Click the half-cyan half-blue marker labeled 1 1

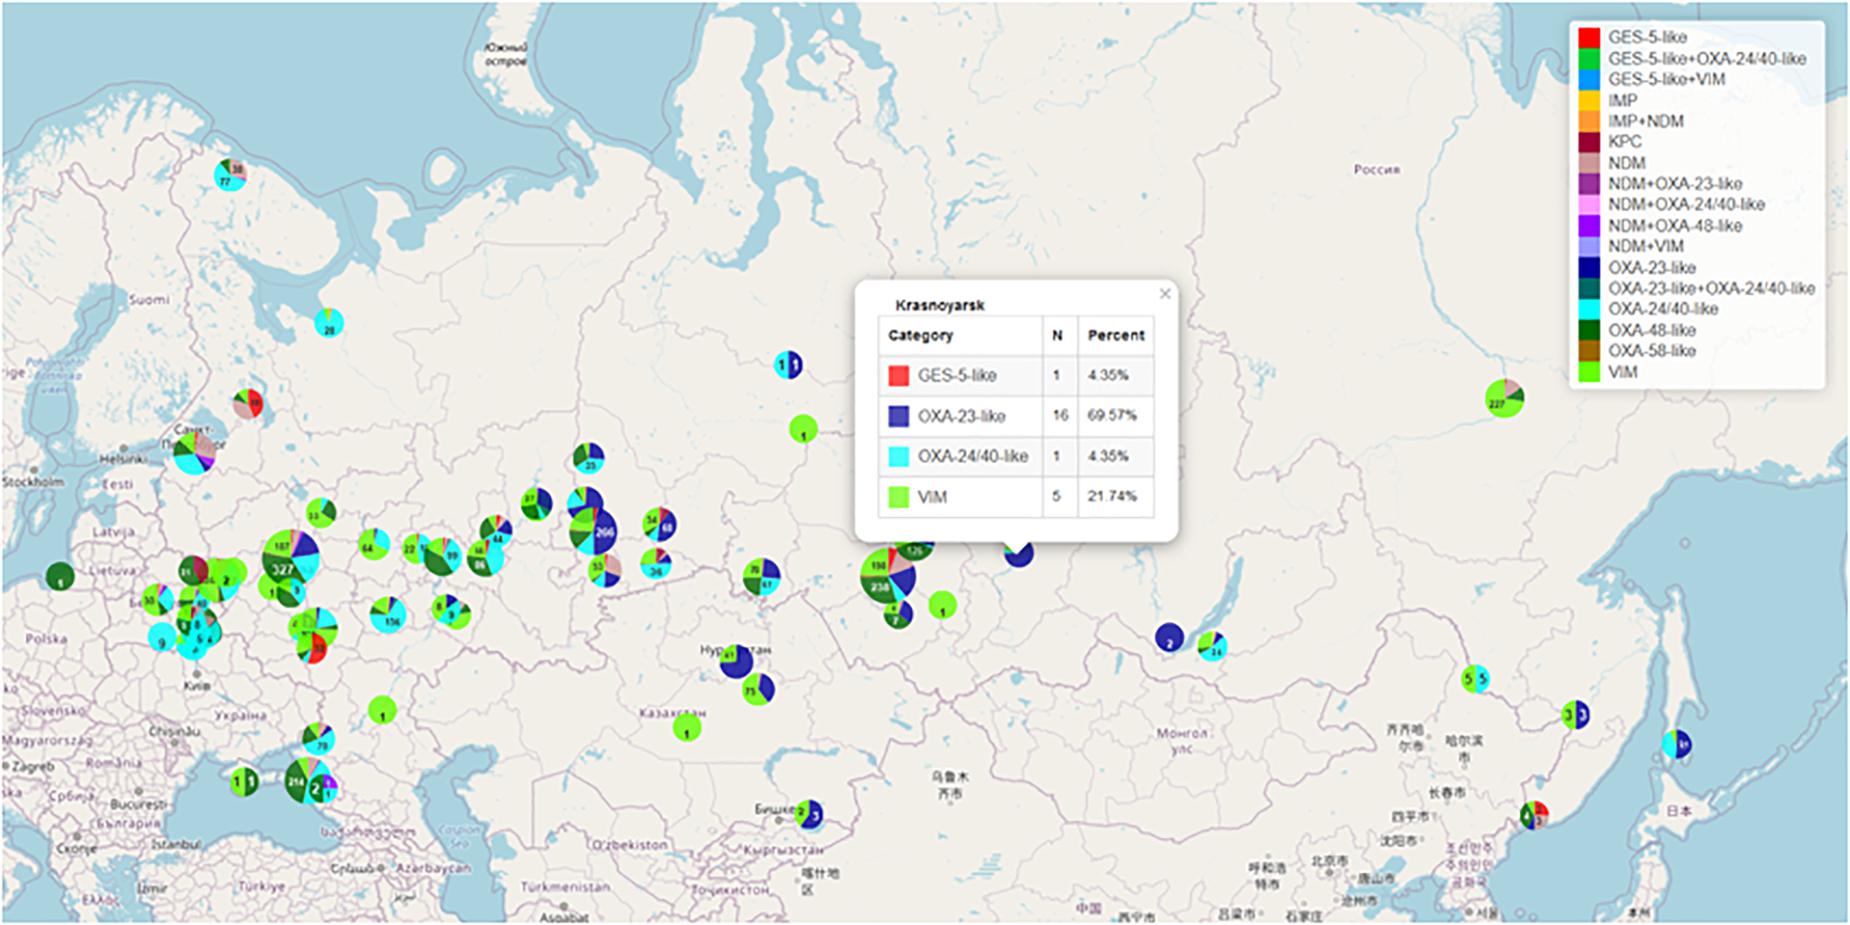789,365
